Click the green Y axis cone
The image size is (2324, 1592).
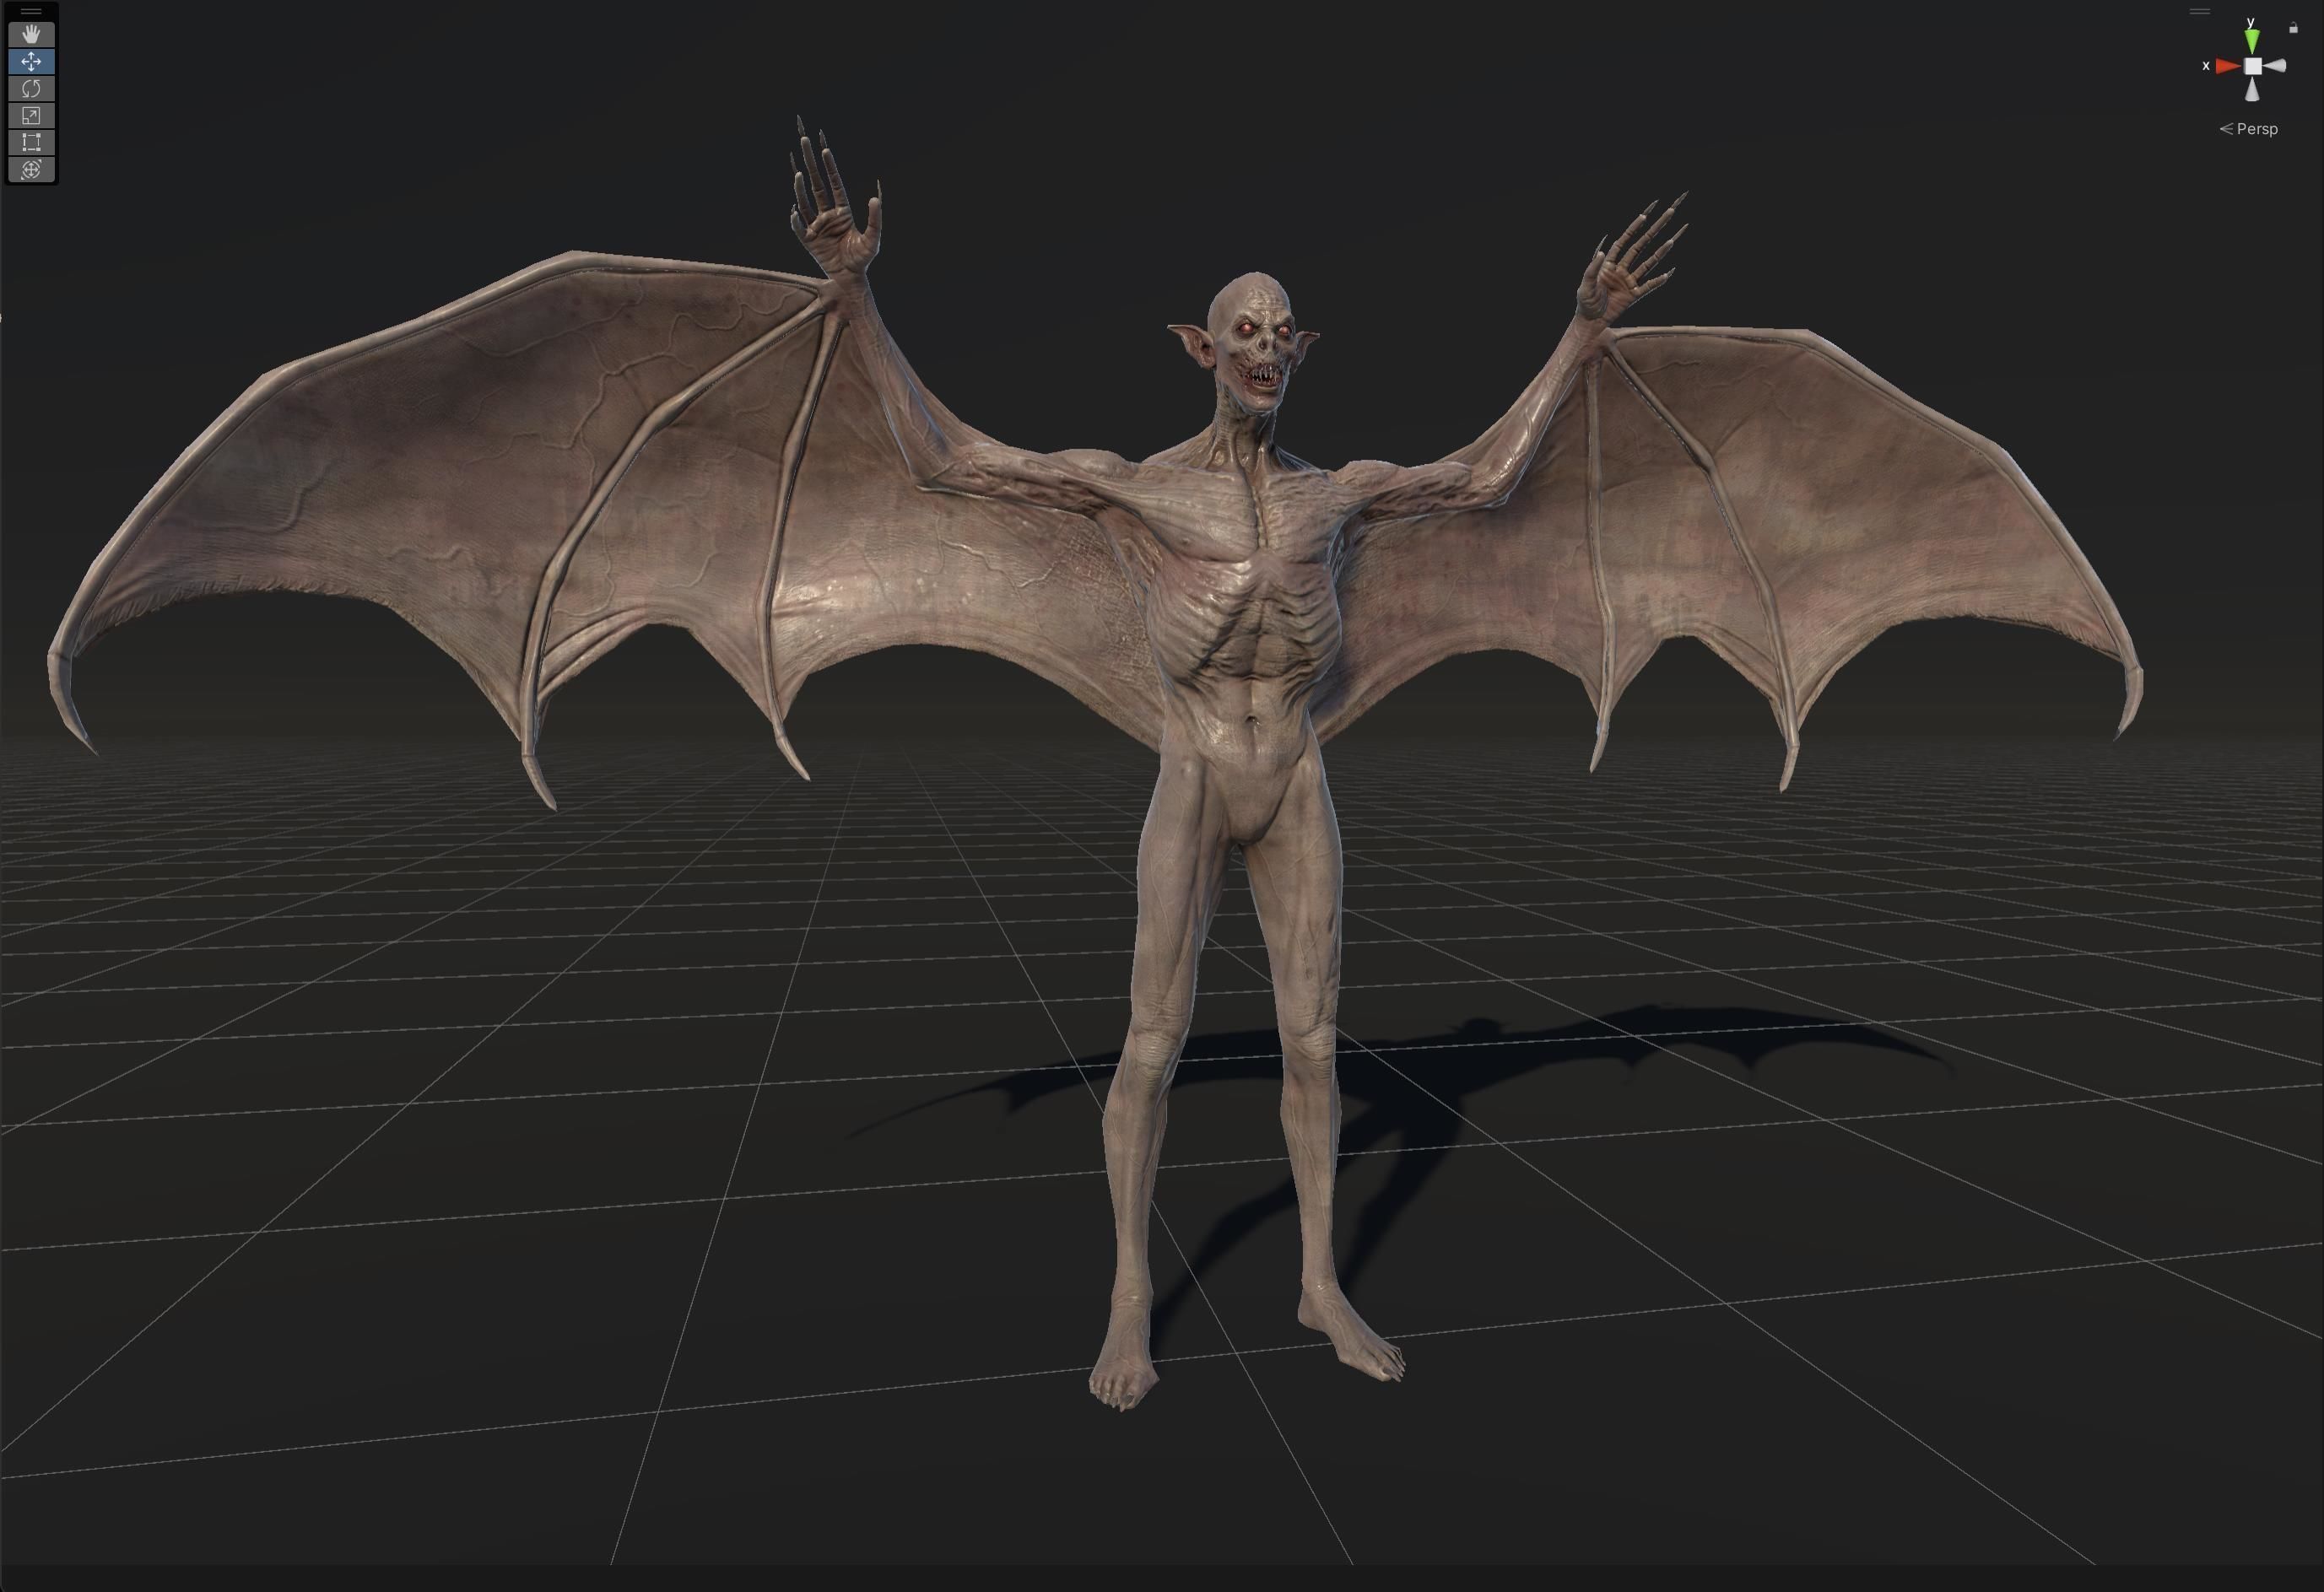coord(2251,40)
